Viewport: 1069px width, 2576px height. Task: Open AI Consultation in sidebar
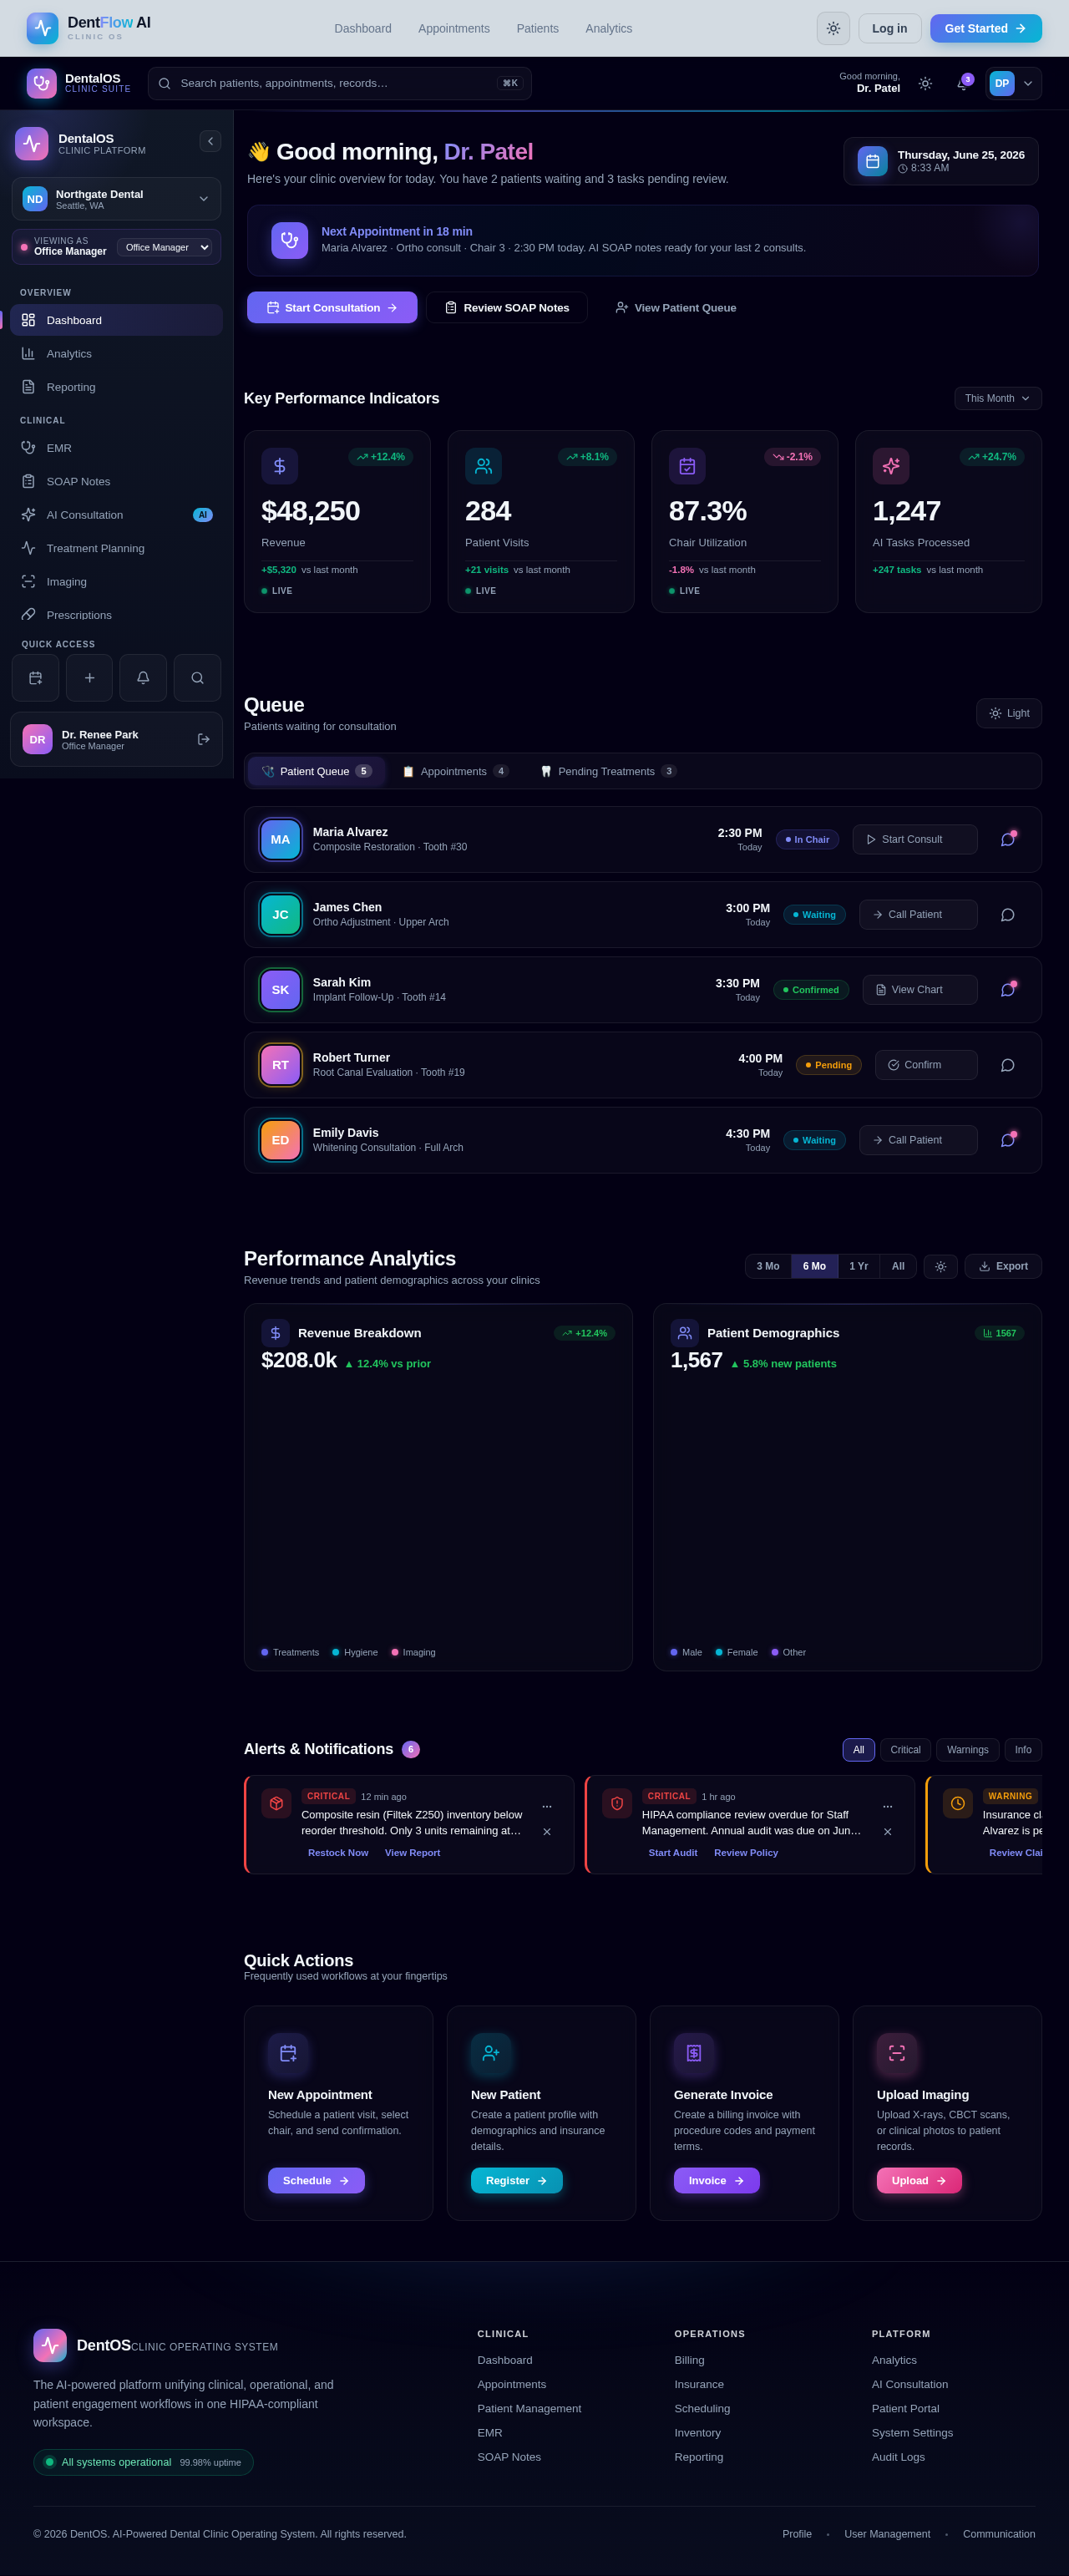116,515
